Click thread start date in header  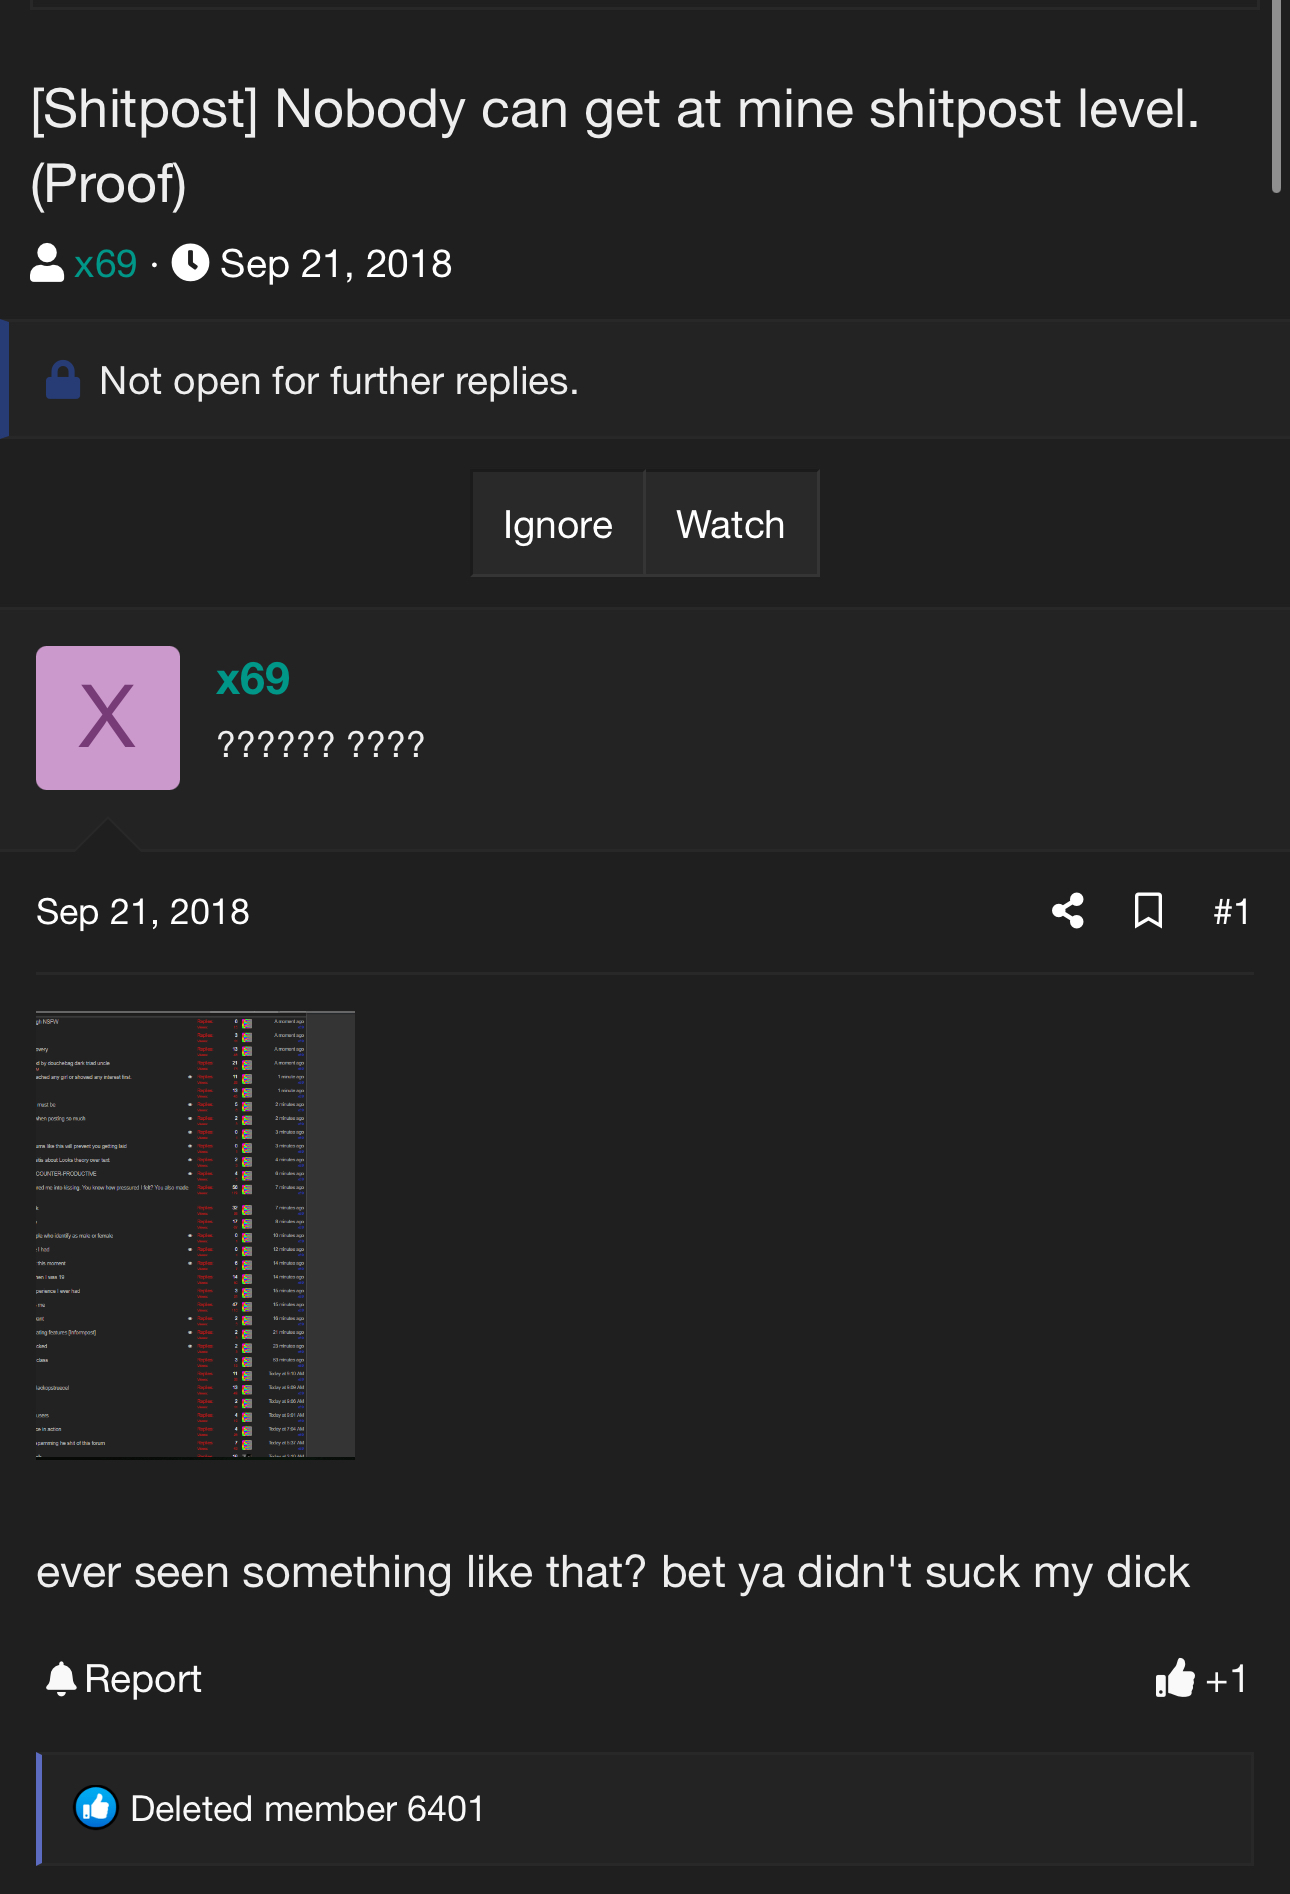pyautogui.click(x=336, y=264)
